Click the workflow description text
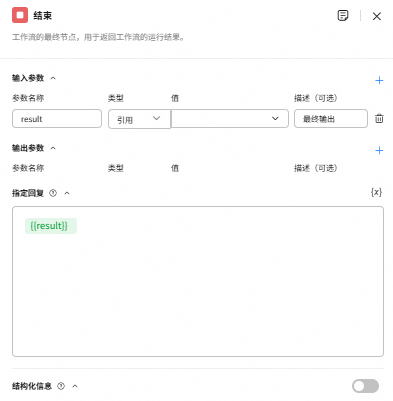393x401 pixels. point(98,37)
